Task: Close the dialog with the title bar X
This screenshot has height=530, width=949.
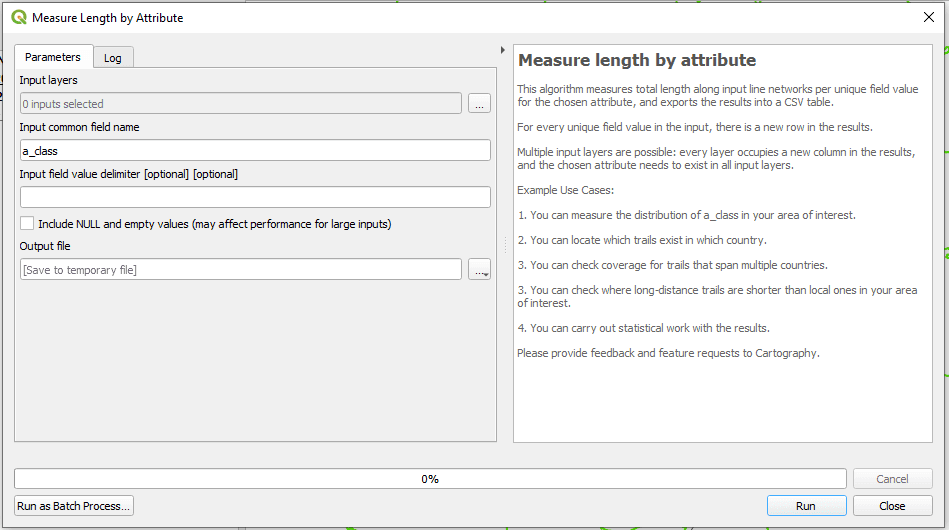Action: 929,17
